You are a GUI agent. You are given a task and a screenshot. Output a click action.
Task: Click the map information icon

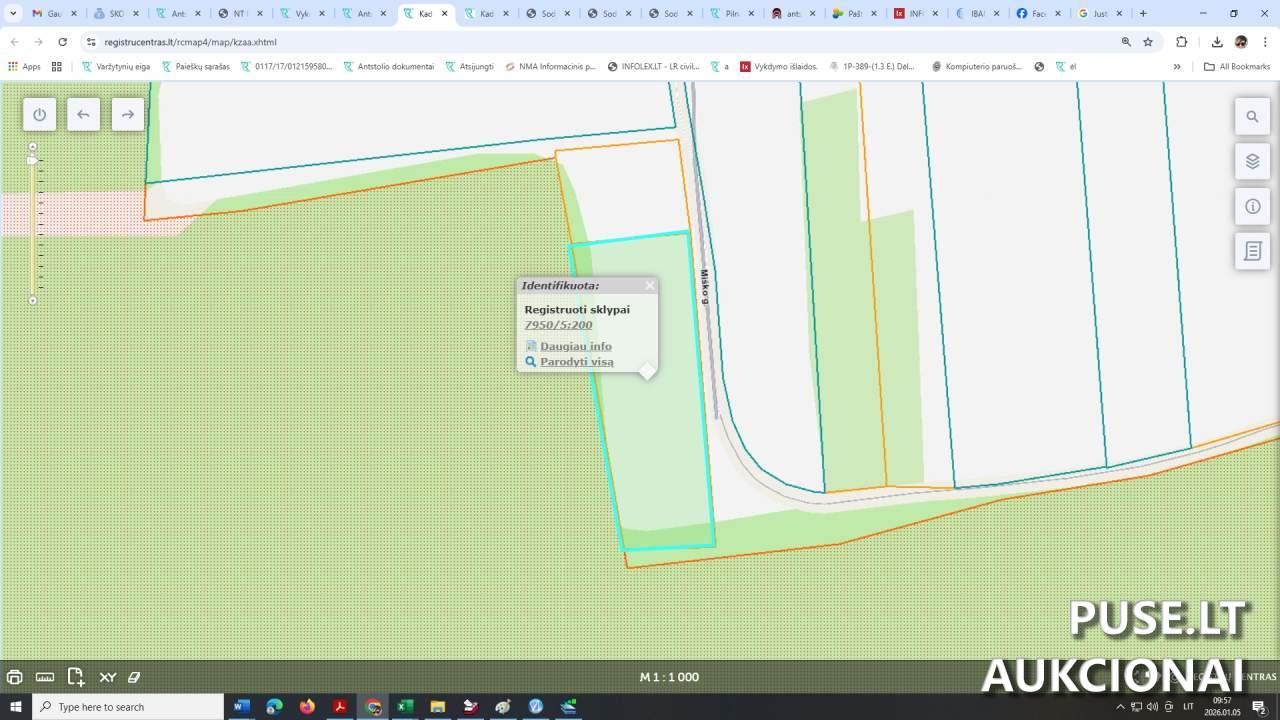[x=1252, y=207]
